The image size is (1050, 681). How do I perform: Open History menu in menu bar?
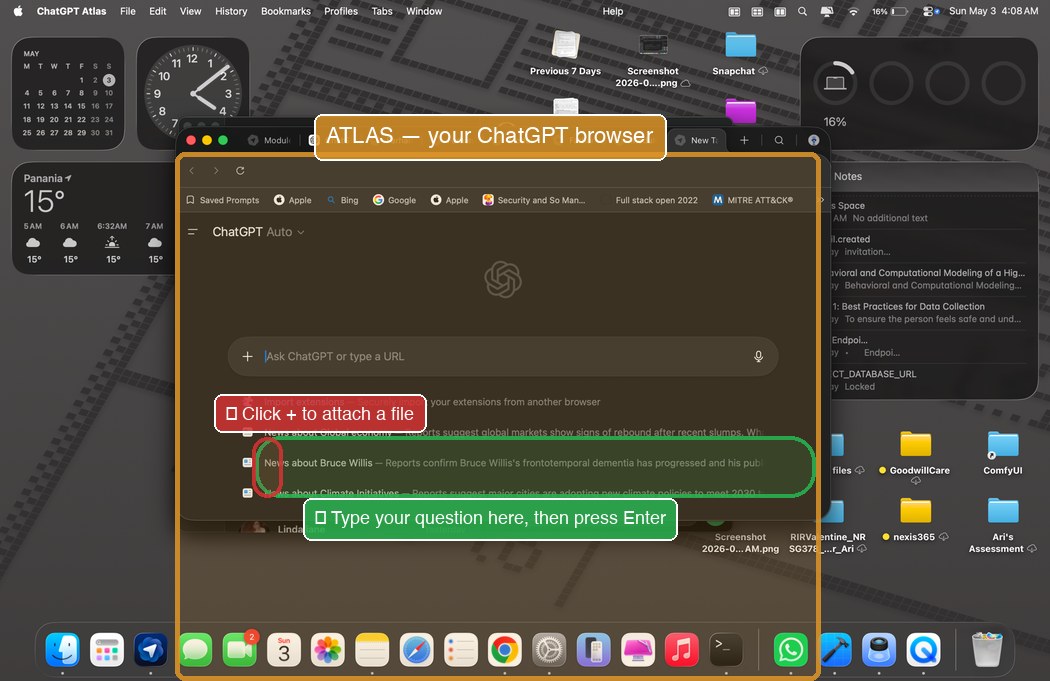pos(231,11)
